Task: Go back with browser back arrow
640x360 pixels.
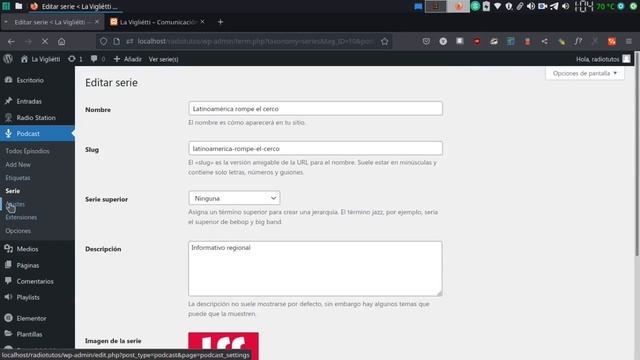Action: click(11, 42)
